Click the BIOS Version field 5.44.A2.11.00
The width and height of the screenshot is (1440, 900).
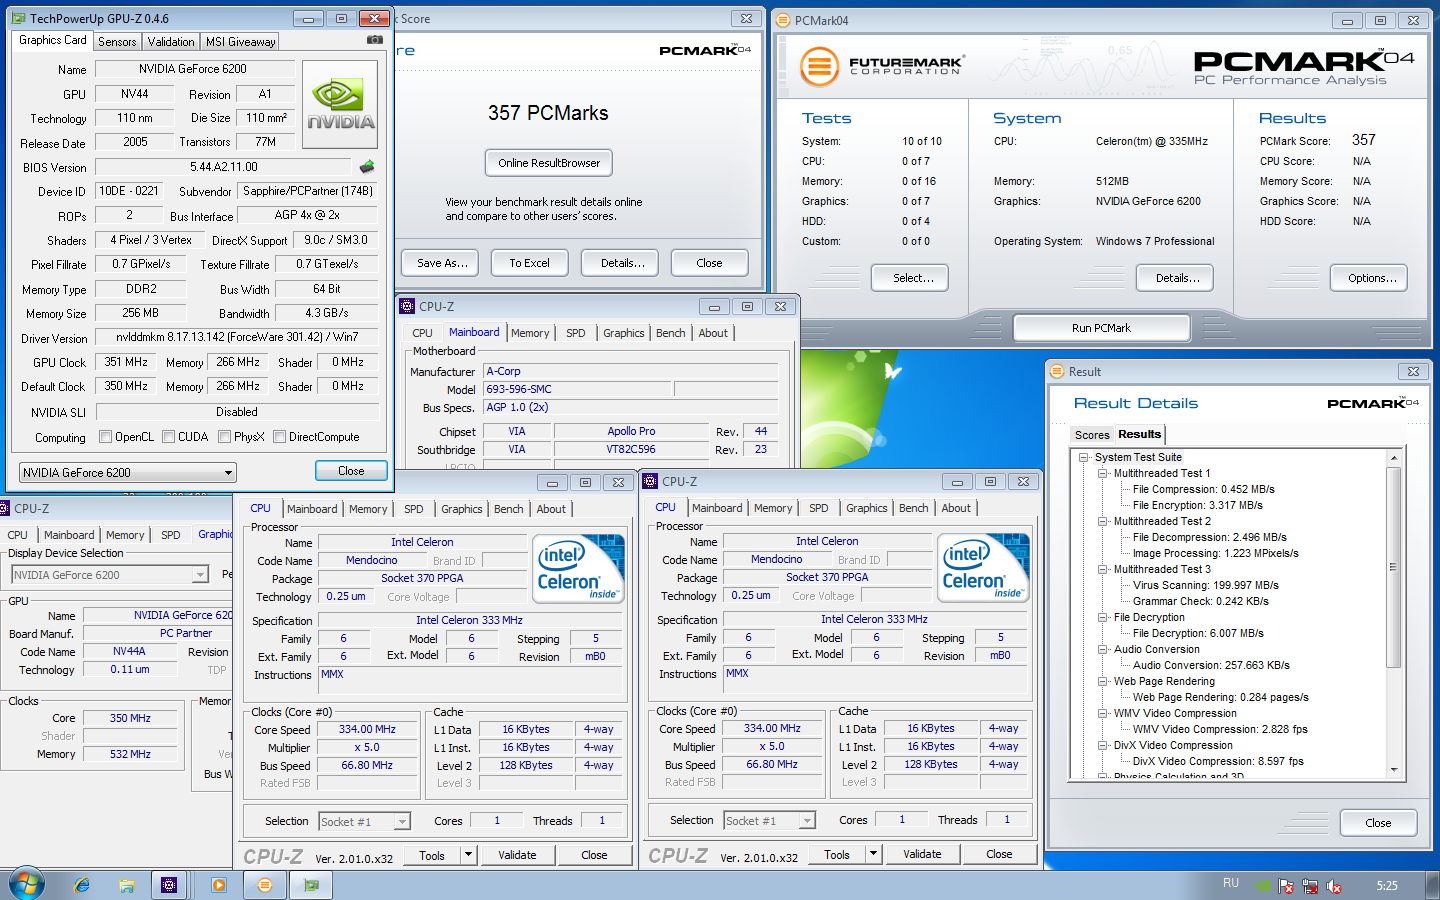pyautogui.click(x=224, y=167)
